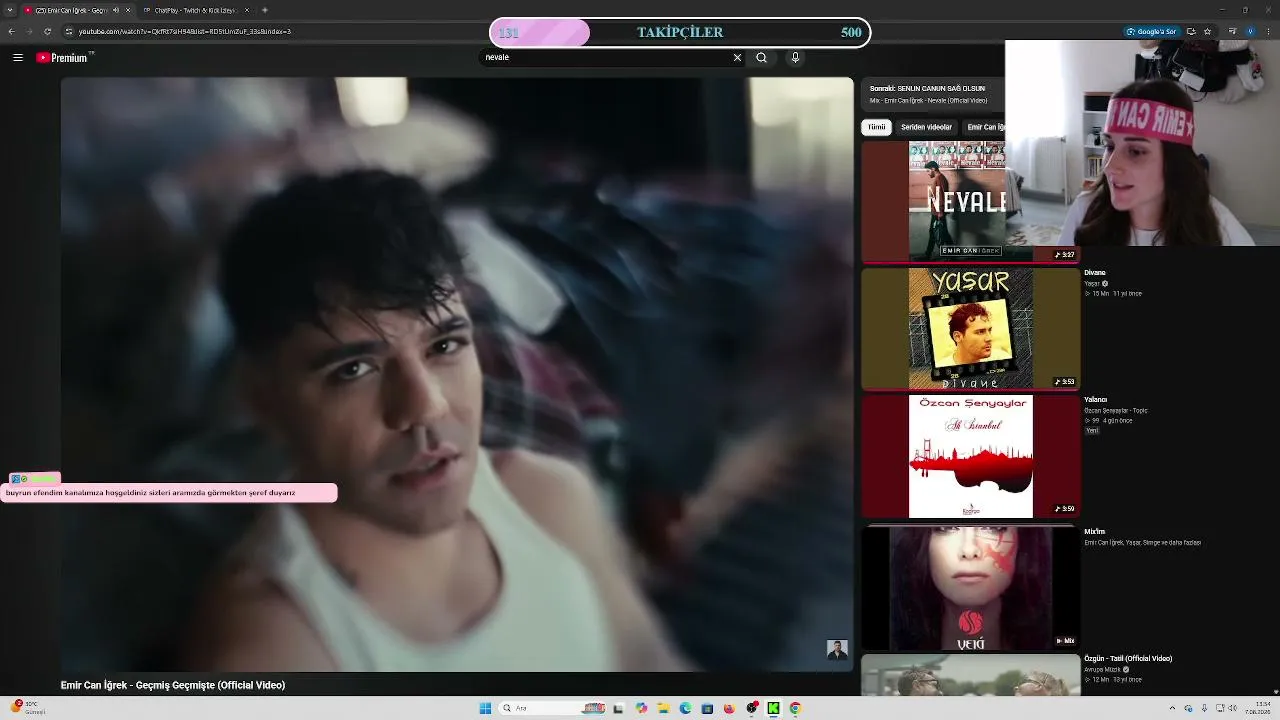Mute the playing YouTube tab audio icon
Viewport: 1280px width, 720px height.
(115, 10)
